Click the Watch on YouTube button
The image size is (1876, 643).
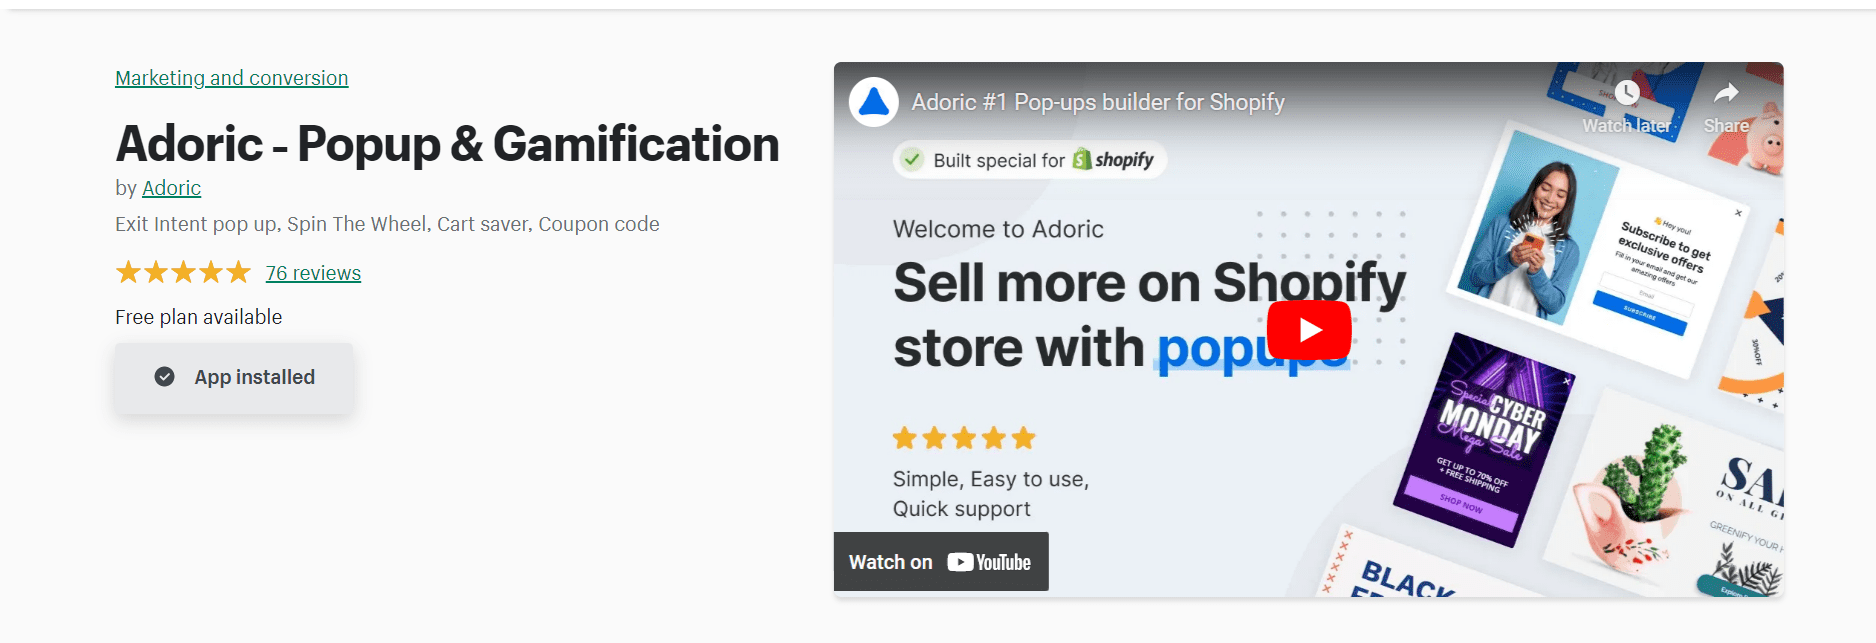click(x=940, y=562)
